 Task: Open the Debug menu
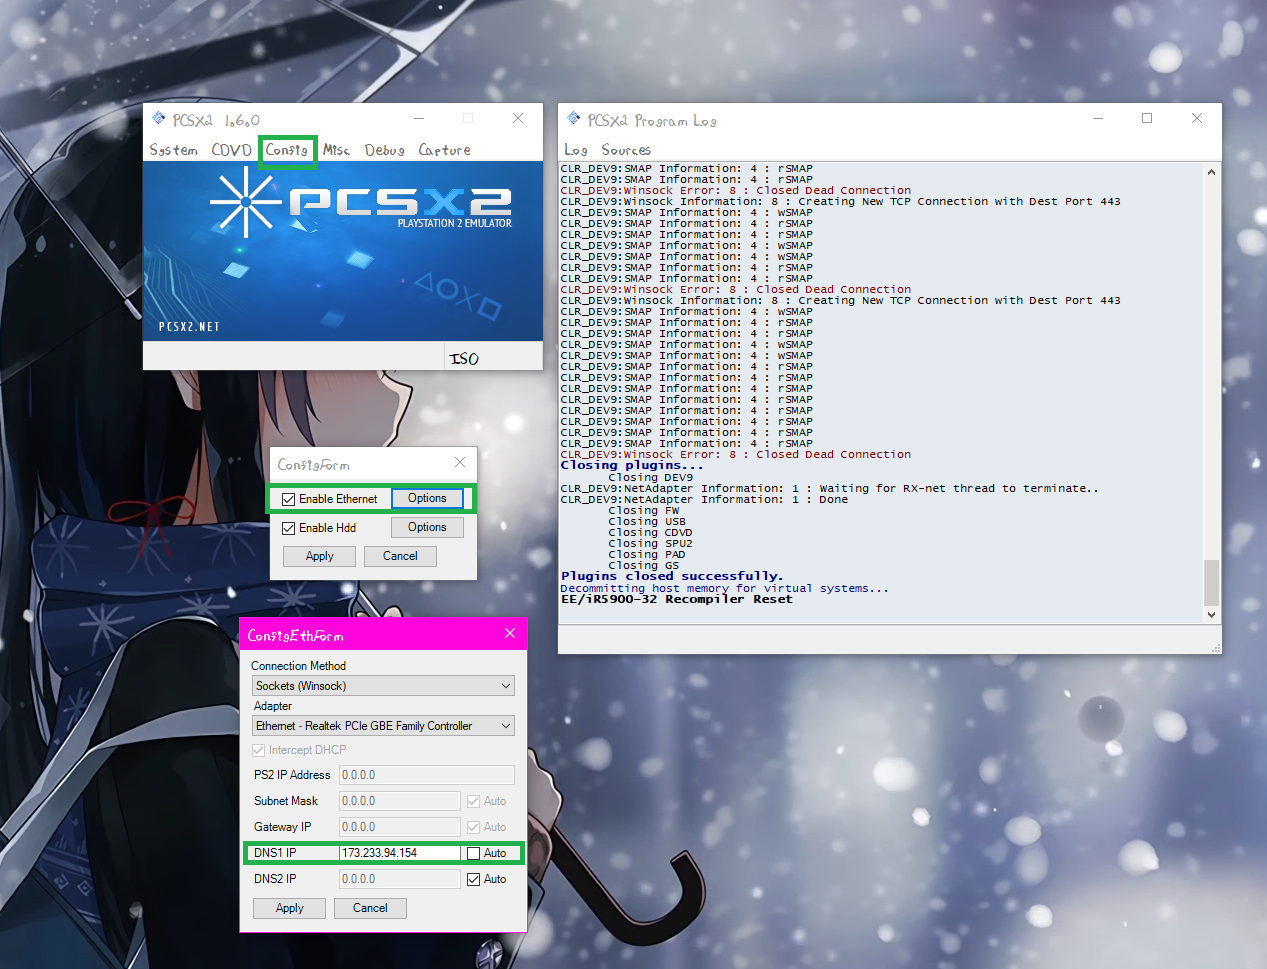pyautogui.click(x=384, y=150)
